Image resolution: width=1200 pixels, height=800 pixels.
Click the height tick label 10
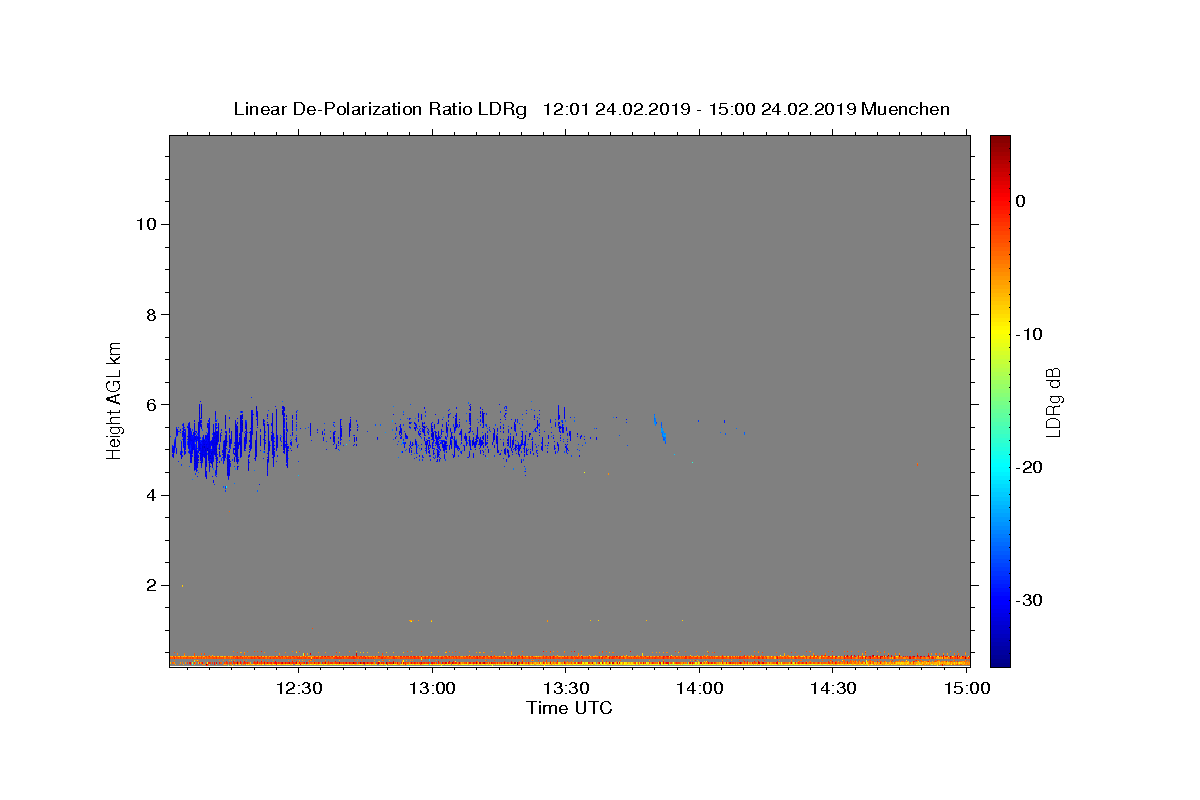click(145, 224)
